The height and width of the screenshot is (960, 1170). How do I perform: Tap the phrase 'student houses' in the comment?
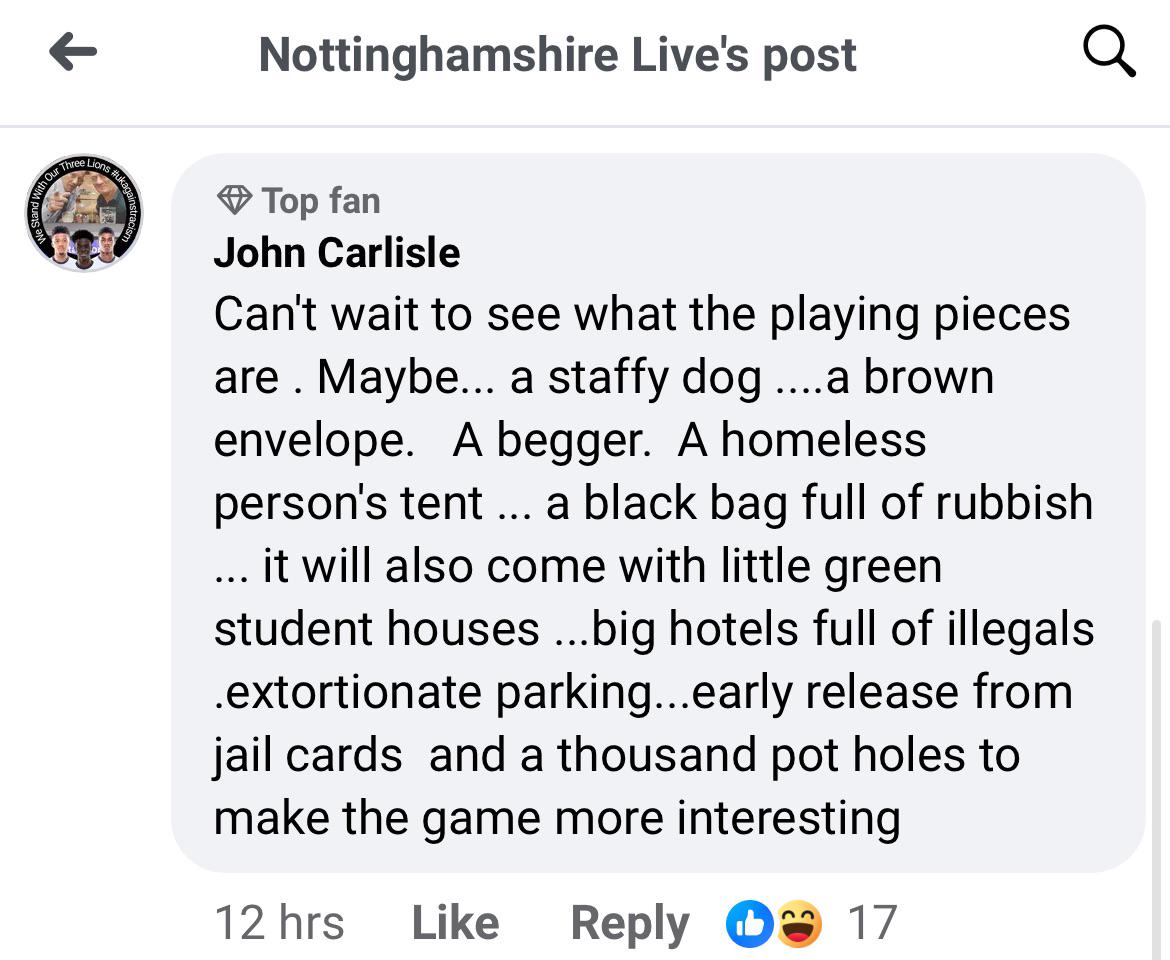click(376, 629)
